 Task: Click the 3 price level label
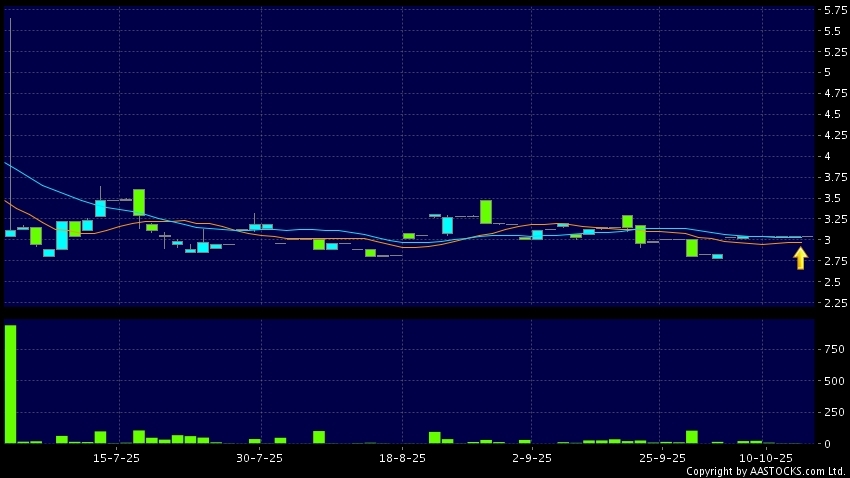click(x=827, y=240)
